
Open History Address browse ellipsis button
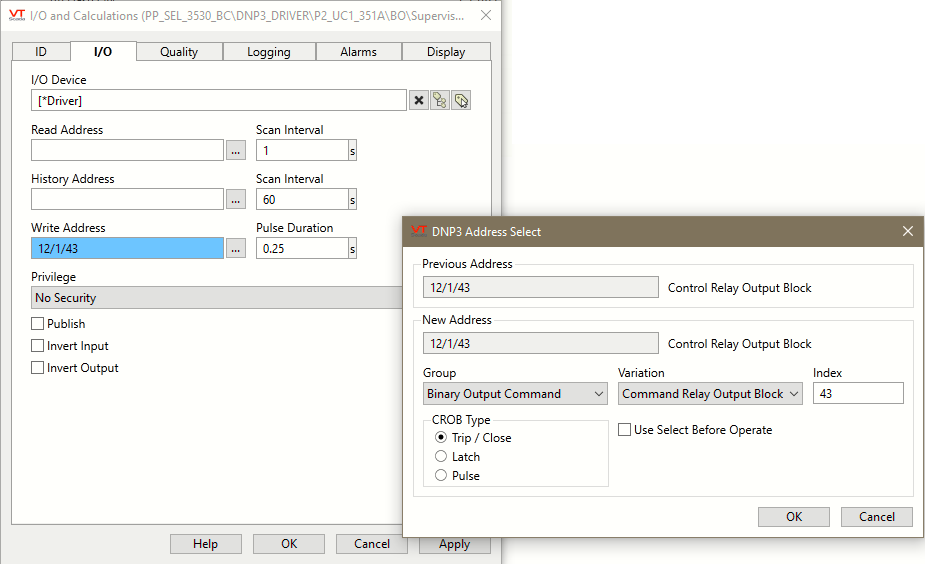point(236,199)
